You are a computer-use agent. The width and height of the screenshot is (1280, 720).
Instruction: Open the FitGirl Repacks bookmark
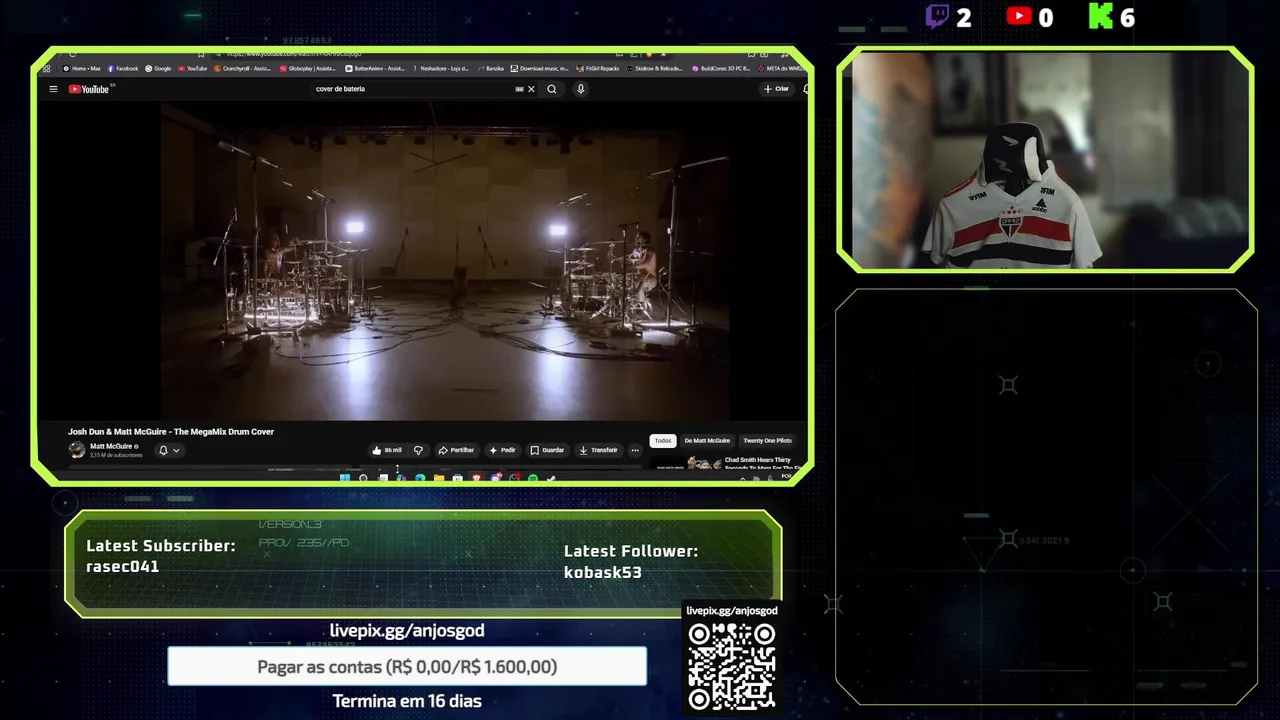[x=598, y=68]
